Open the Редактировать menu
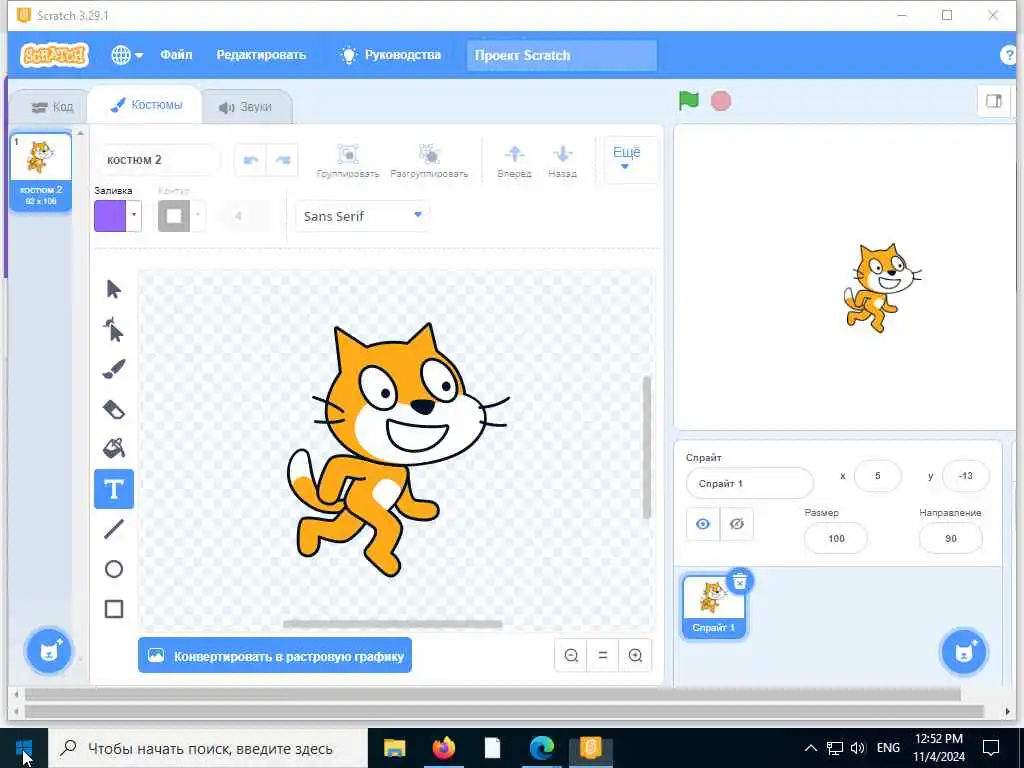 point(261,55)
